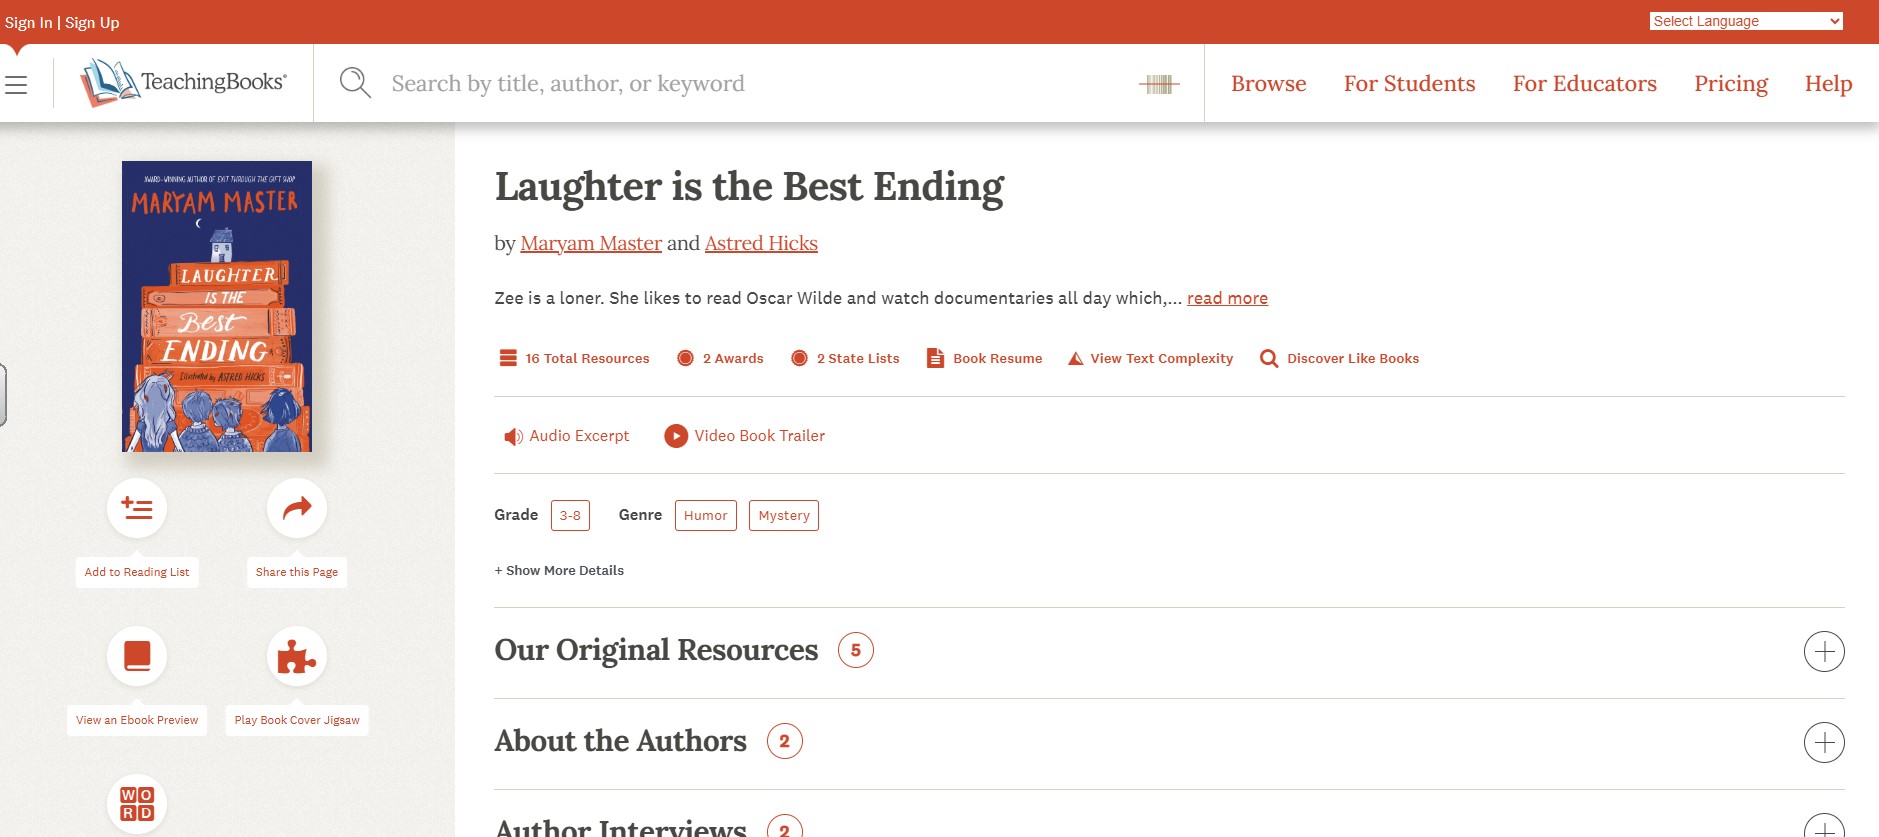Play the Video Book Trailer

[x=745, y=436]
